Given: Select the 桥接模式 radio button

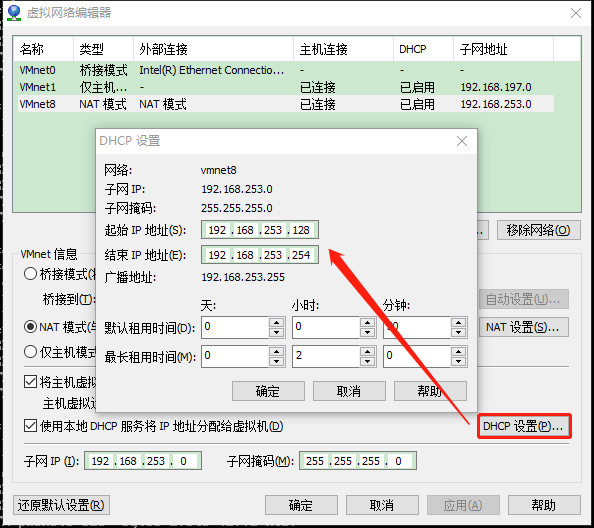Looking at the screenshot, I should click(x=30, y=274).
